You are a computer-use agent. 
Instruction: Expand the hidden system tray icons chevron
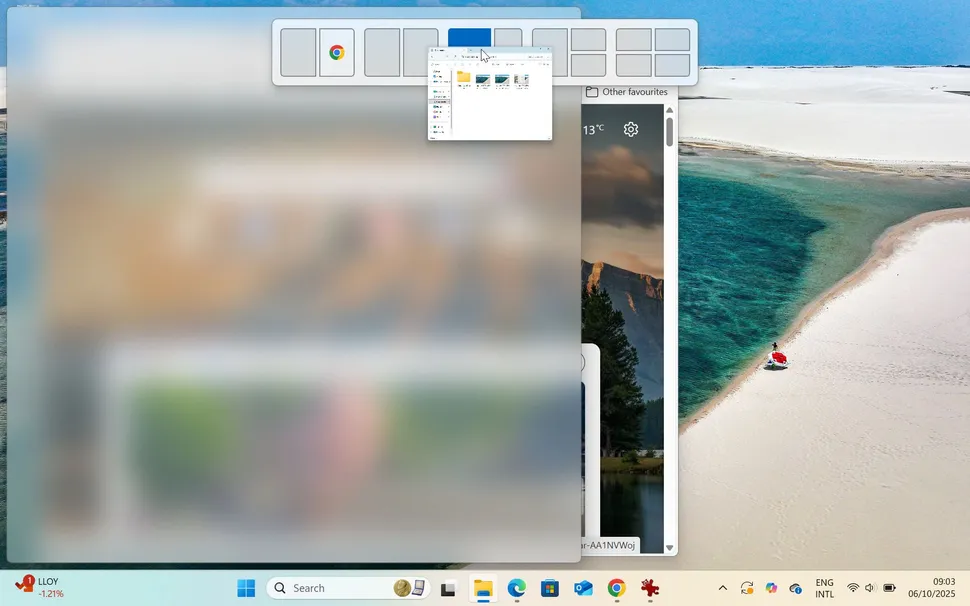click(723, 588)
